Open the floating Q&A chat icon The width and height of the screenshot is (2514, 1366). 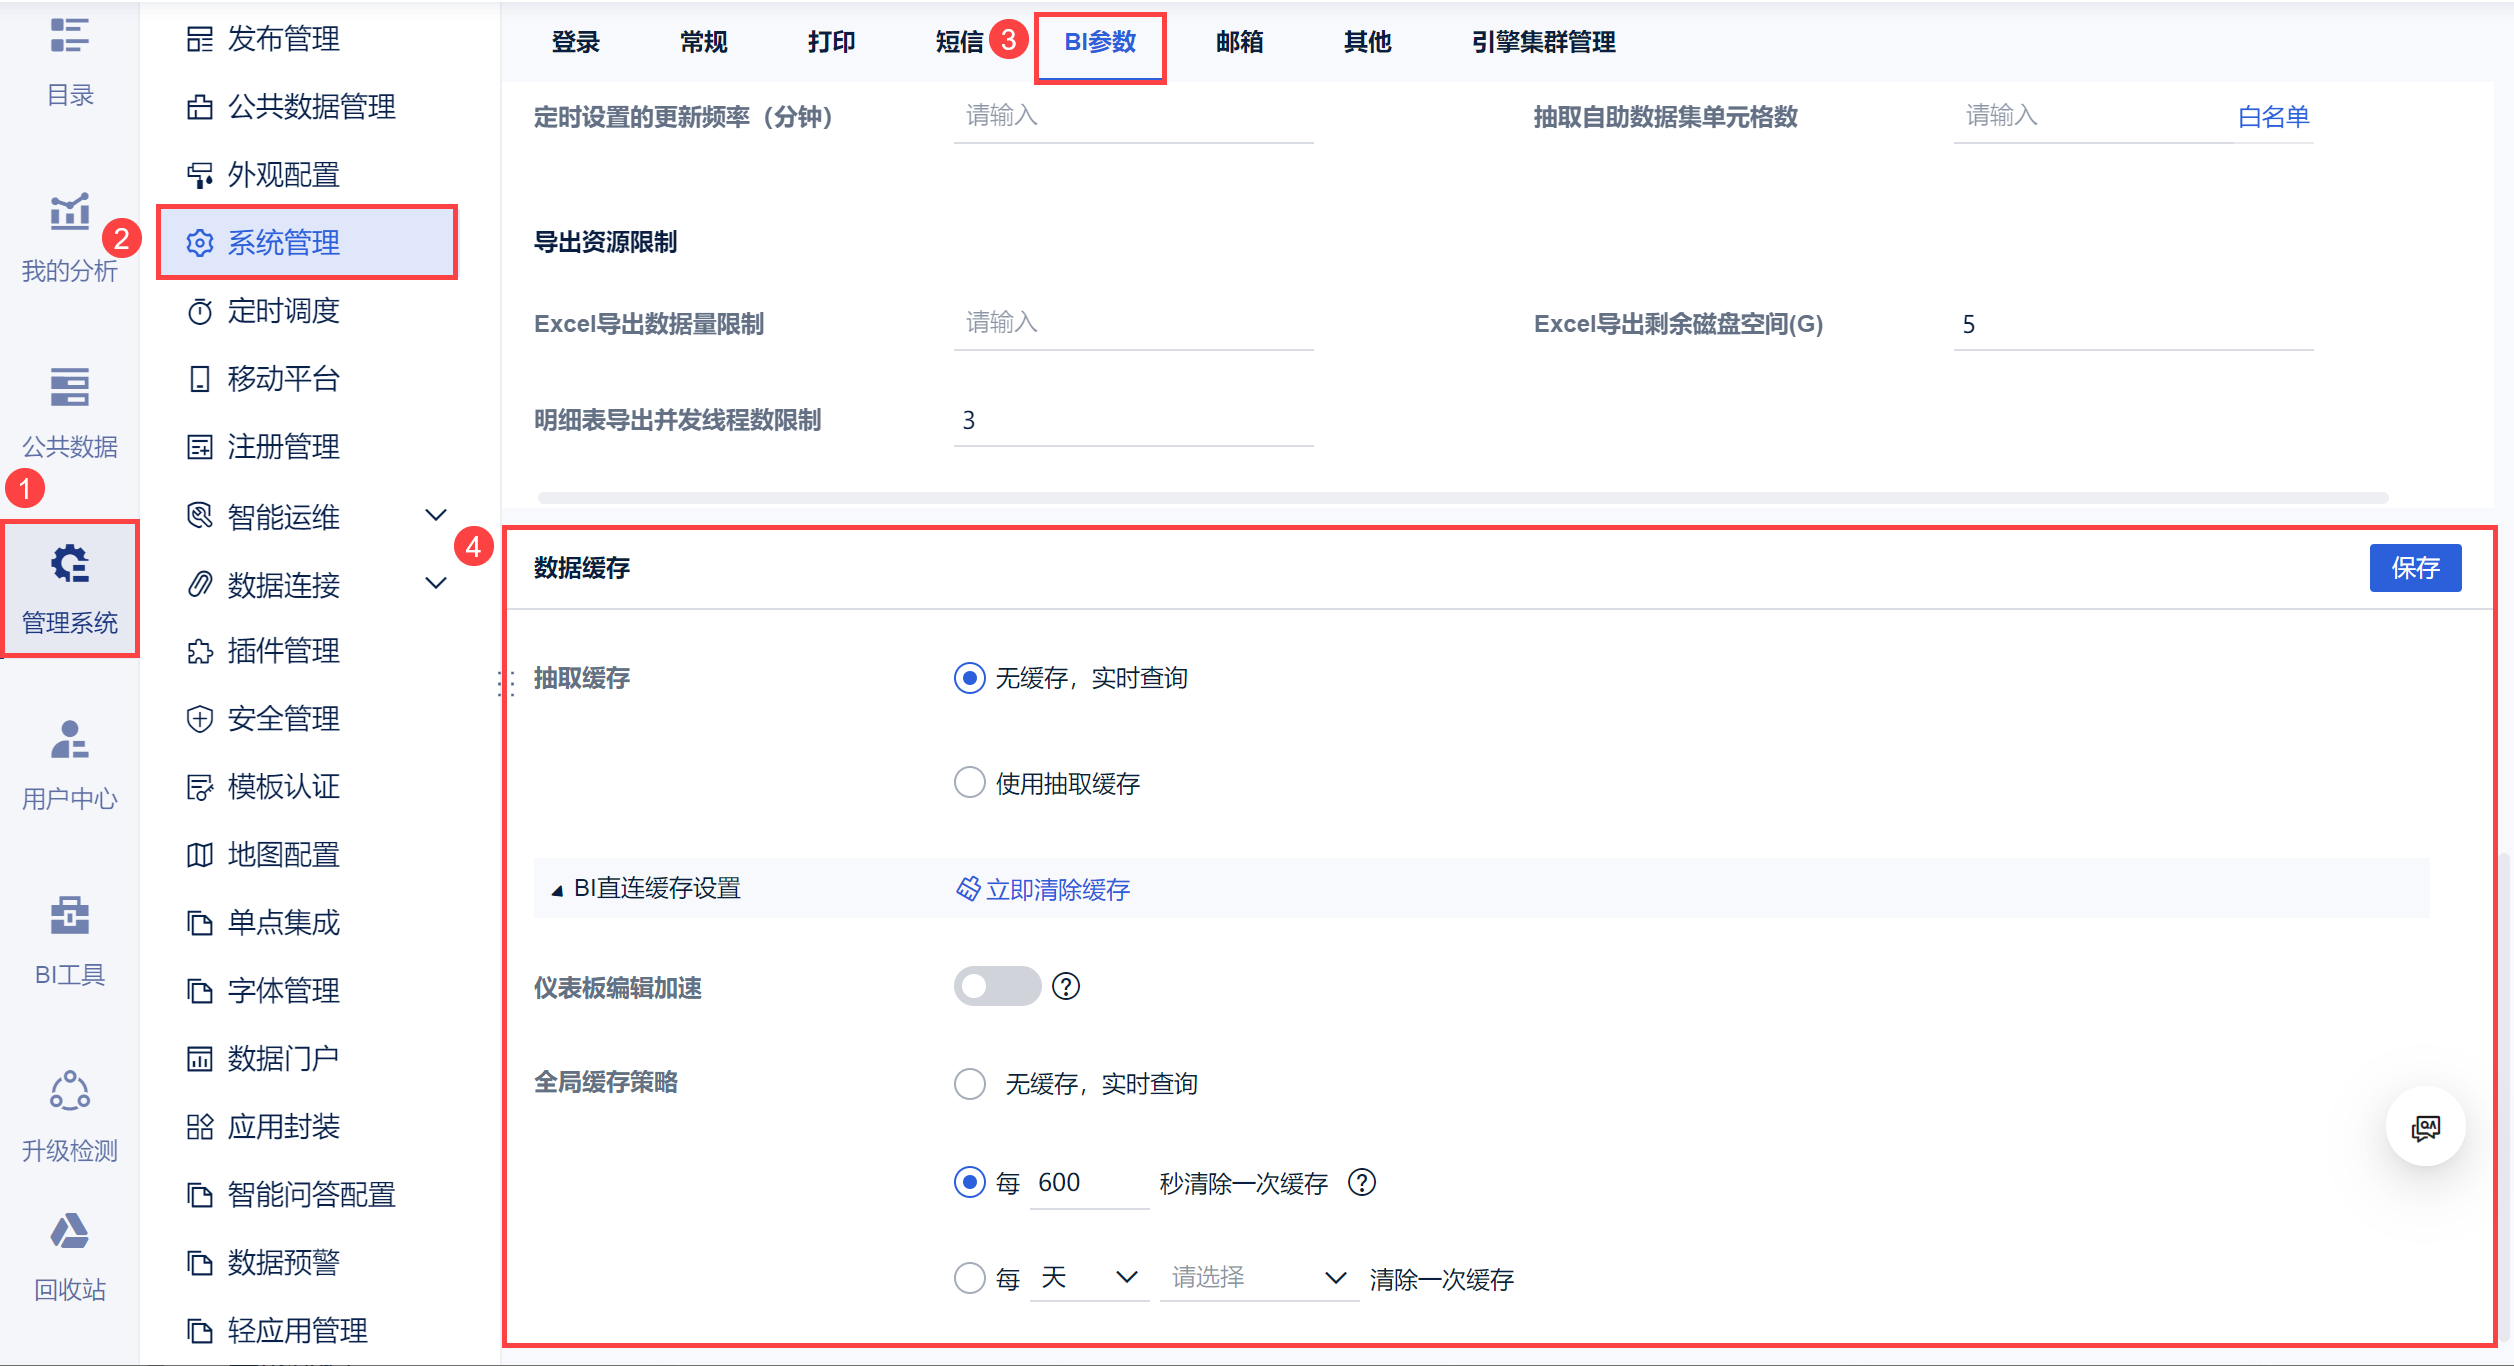(2425, 1127)
